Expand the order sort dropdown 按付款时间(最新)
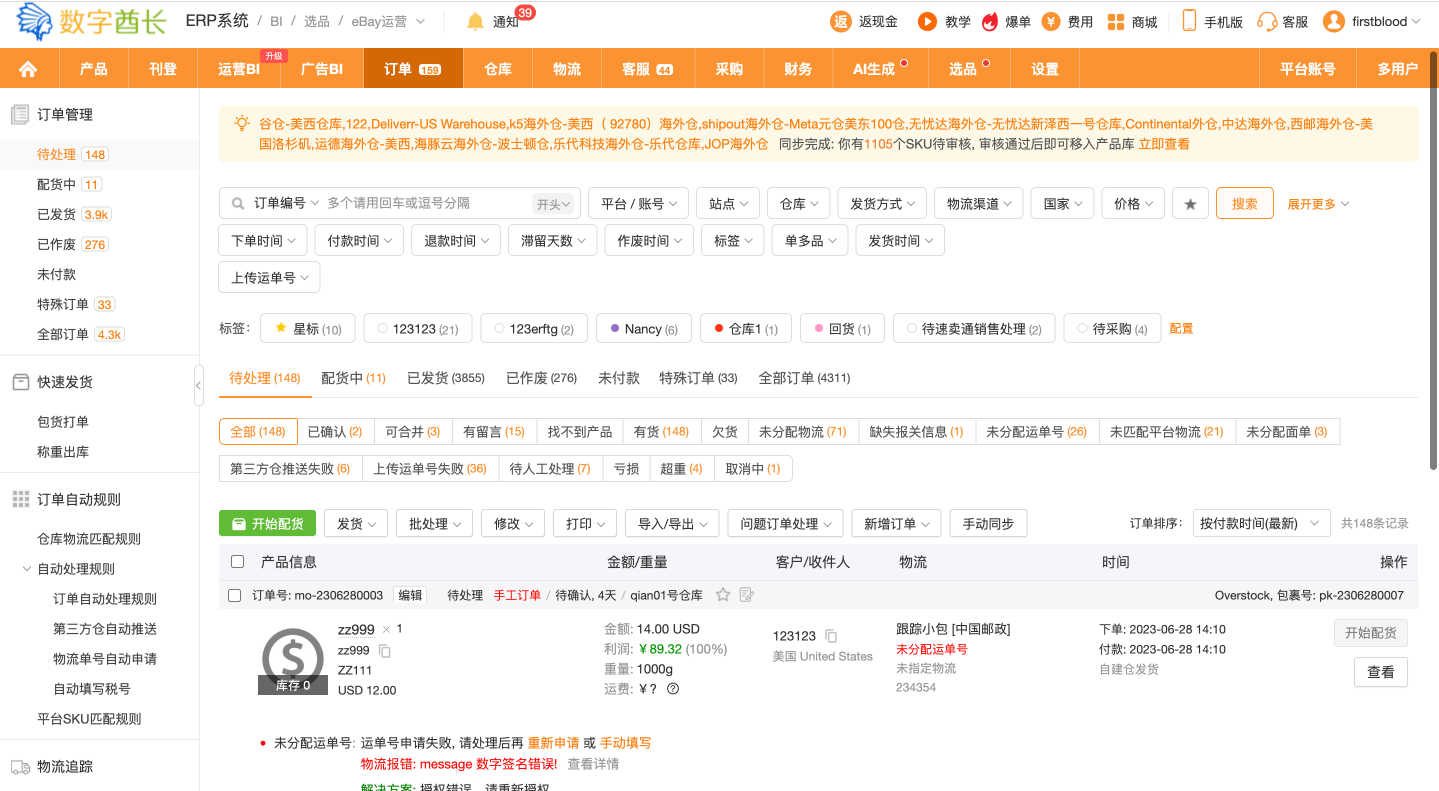 (x=1261, y=523)
